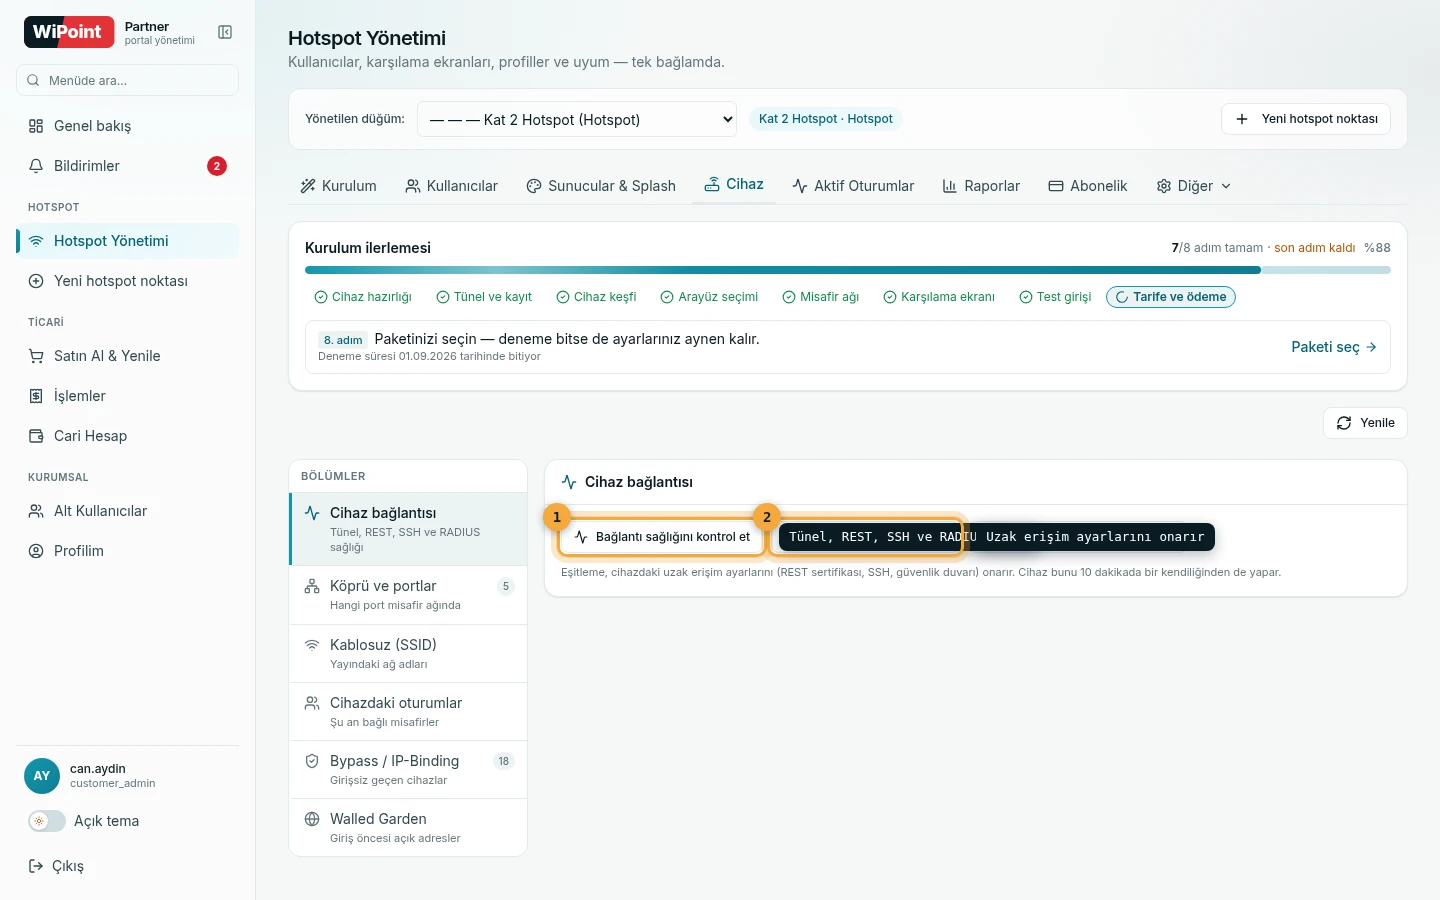Select the Misafir ağı step

(821, 297)
